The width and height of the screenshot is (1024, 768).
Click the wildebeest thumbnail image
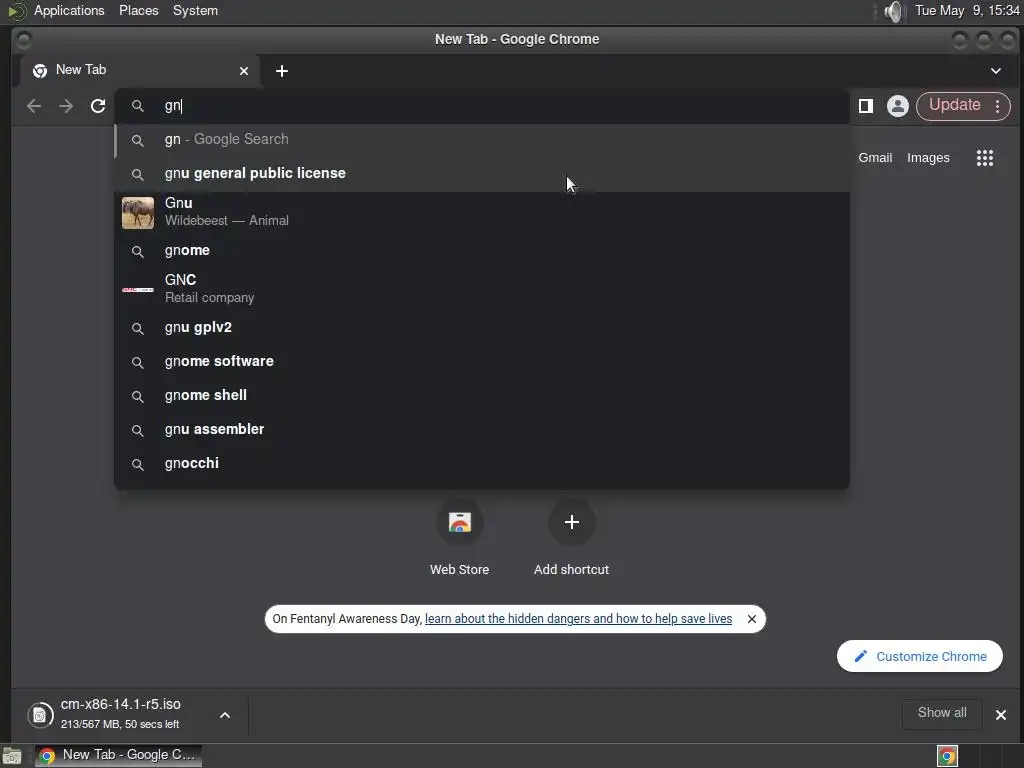138,212
